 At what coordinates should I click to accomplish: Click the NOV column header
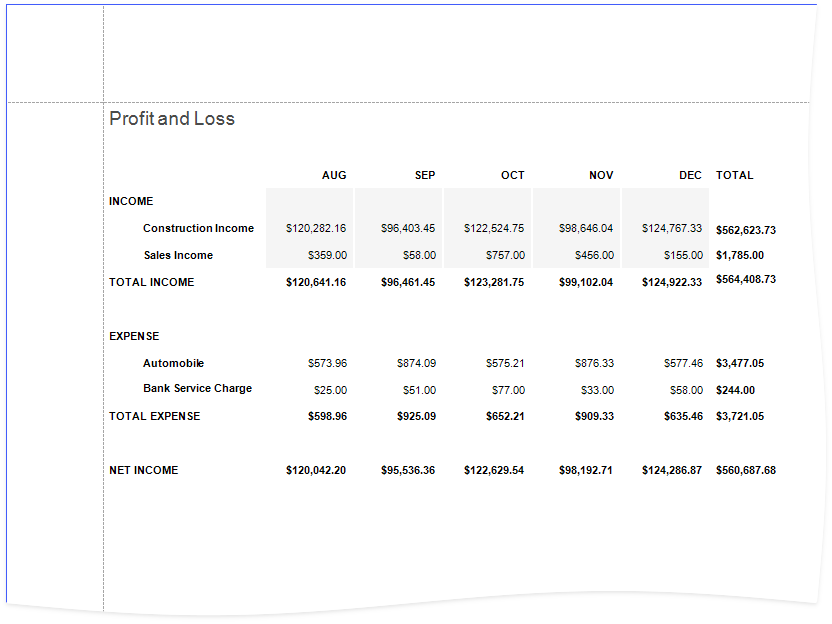pos(601,175)
